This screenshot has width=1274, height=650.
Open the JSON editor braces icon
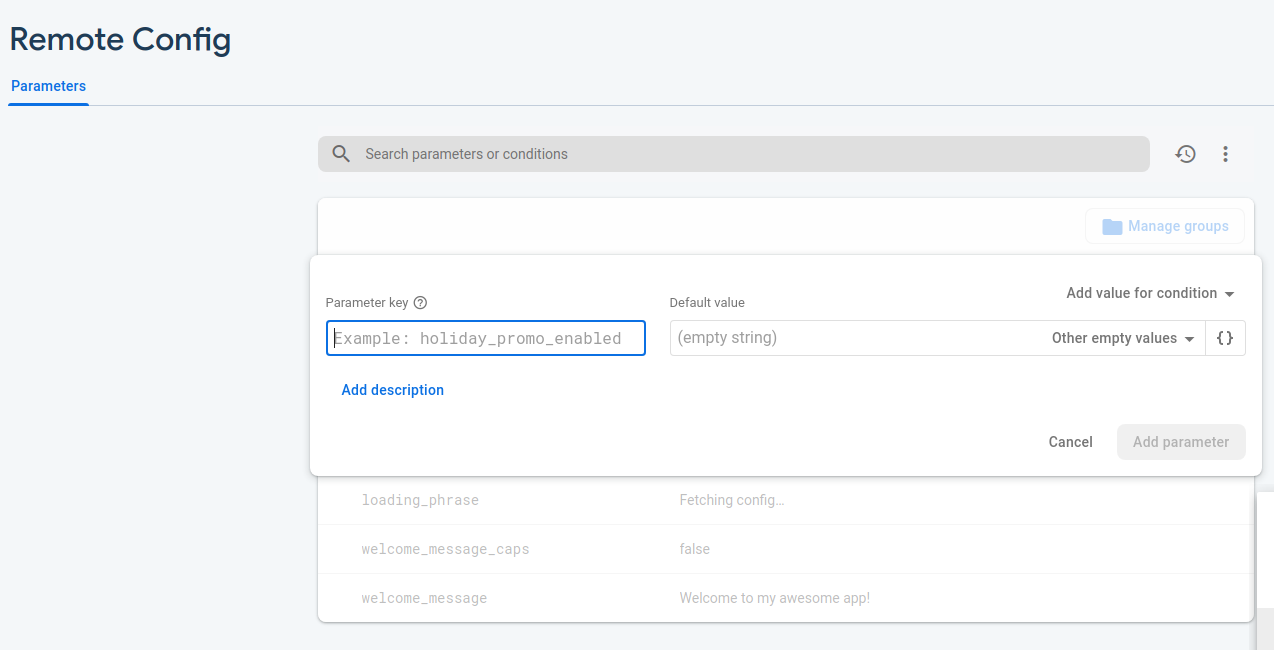click(1225, 338)
